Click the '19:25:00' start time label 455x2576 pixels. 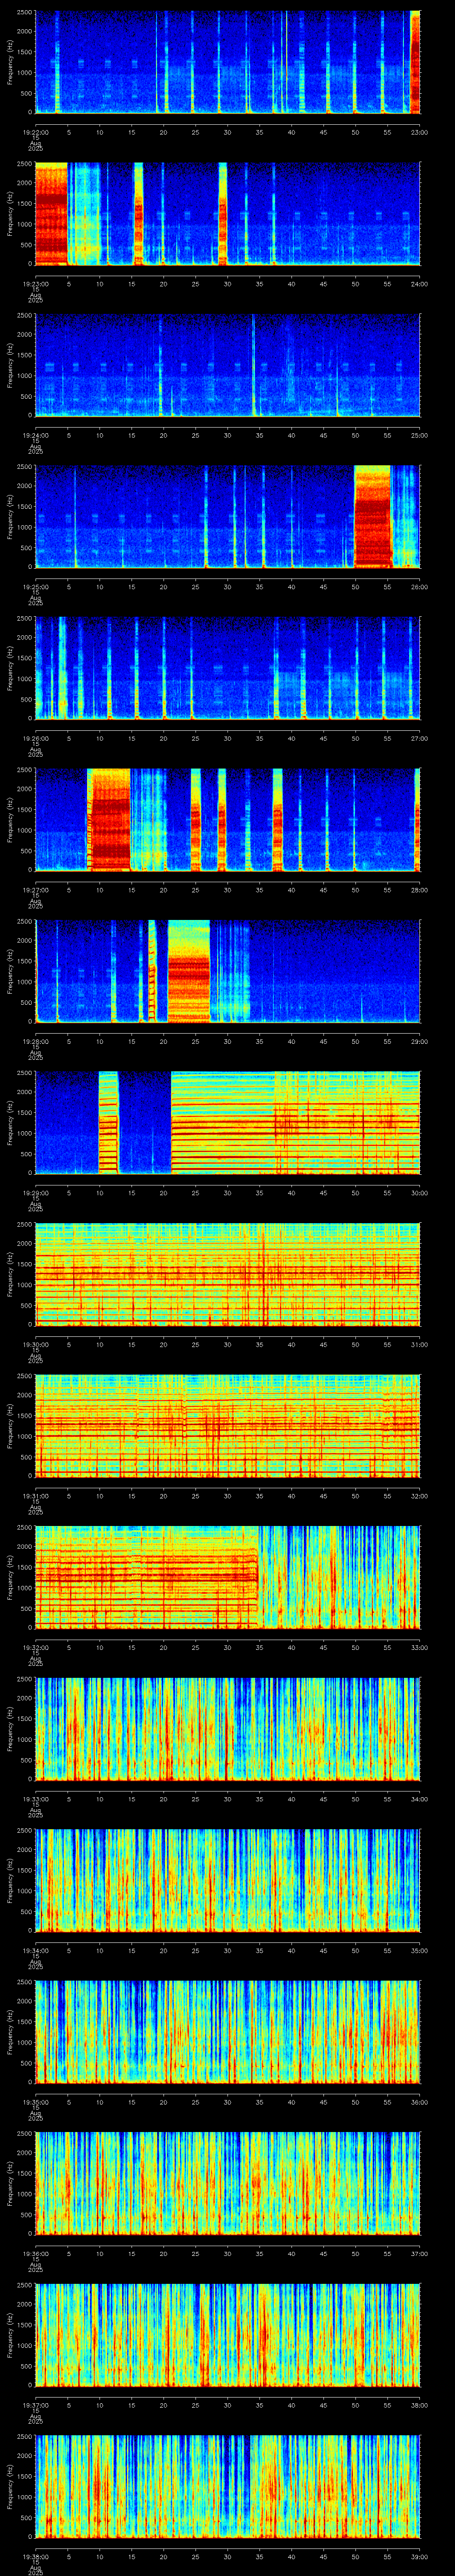tap(35, 587)
